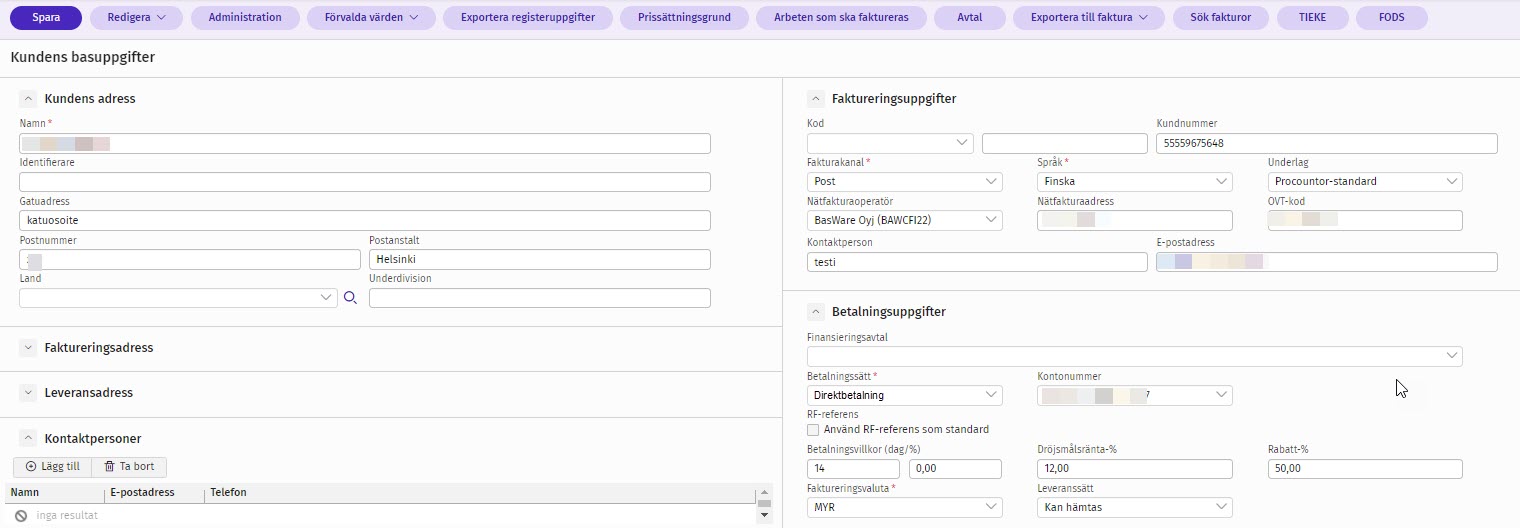1520x528 pixels.
Task: Click the Postanstalt field containing Helsinki
Action: (540, 260)
